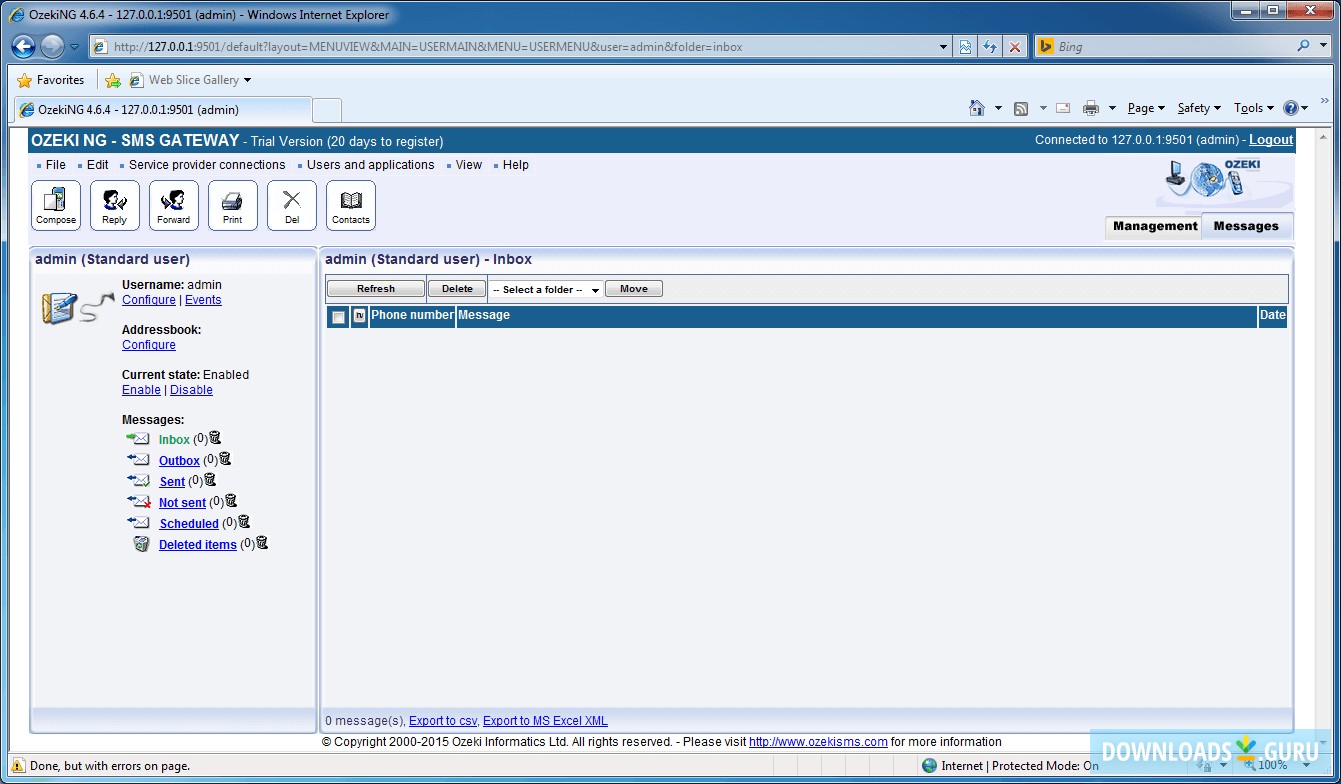Open a new blank browser tab

tap(327, 109)
